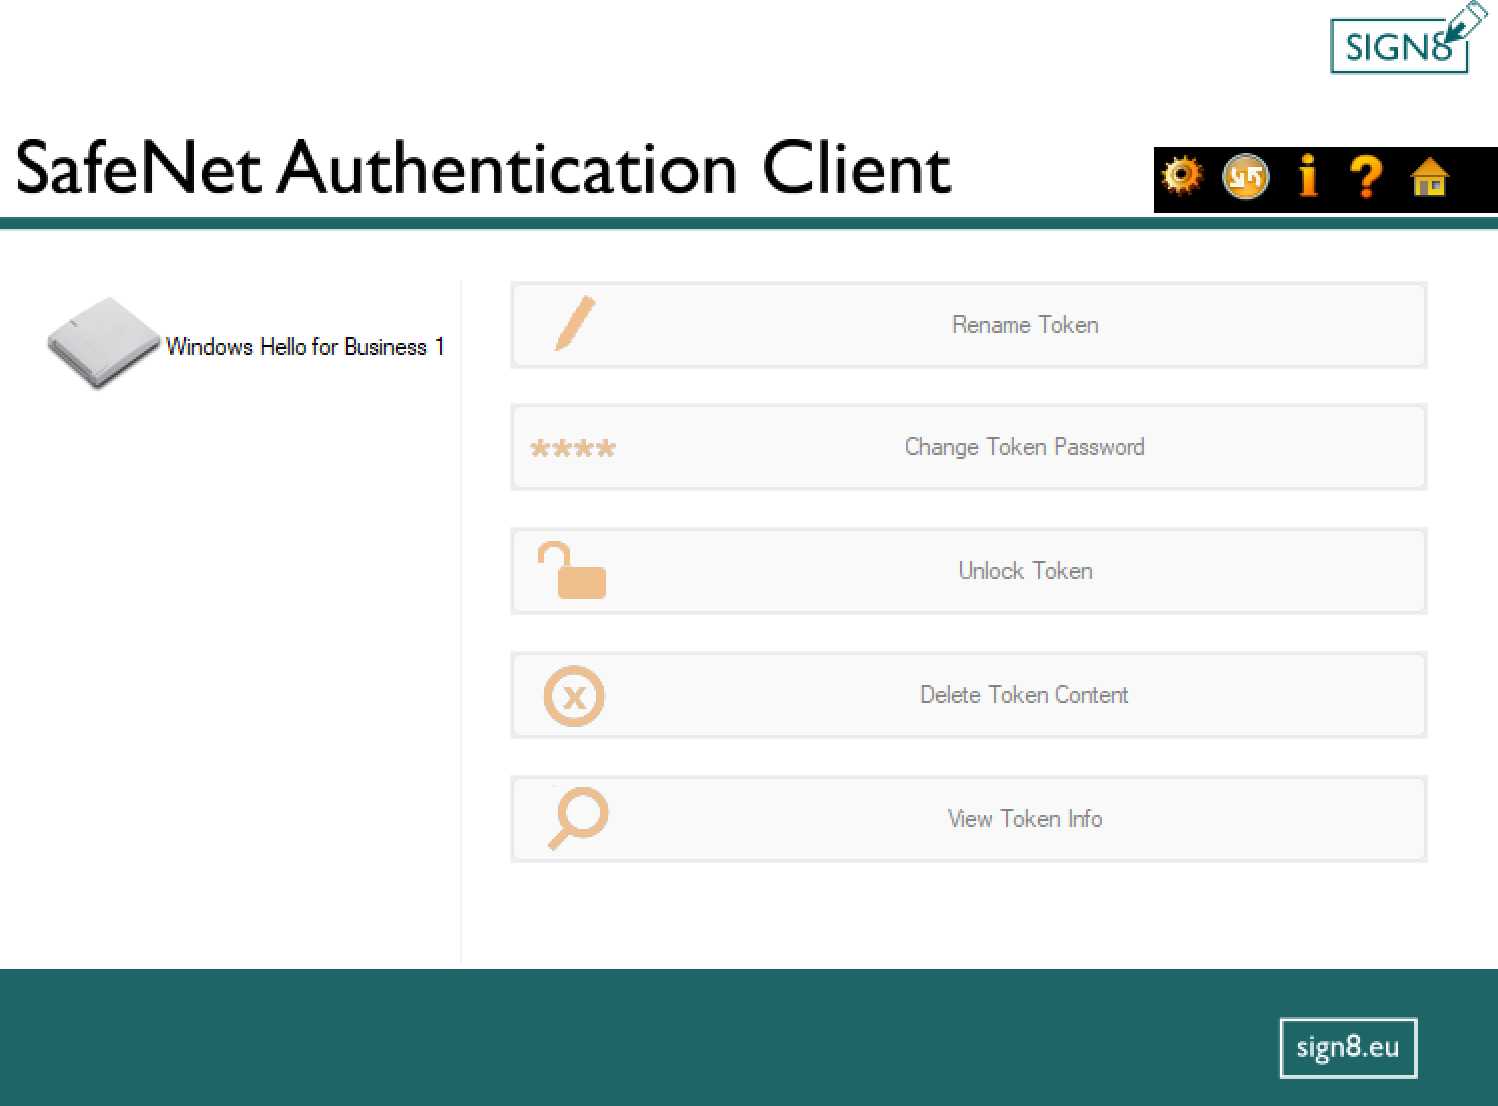Screen dimensions: 1498x1106
Task: Click the Refresh round orange icon
Action: [x=1246, y=177]
